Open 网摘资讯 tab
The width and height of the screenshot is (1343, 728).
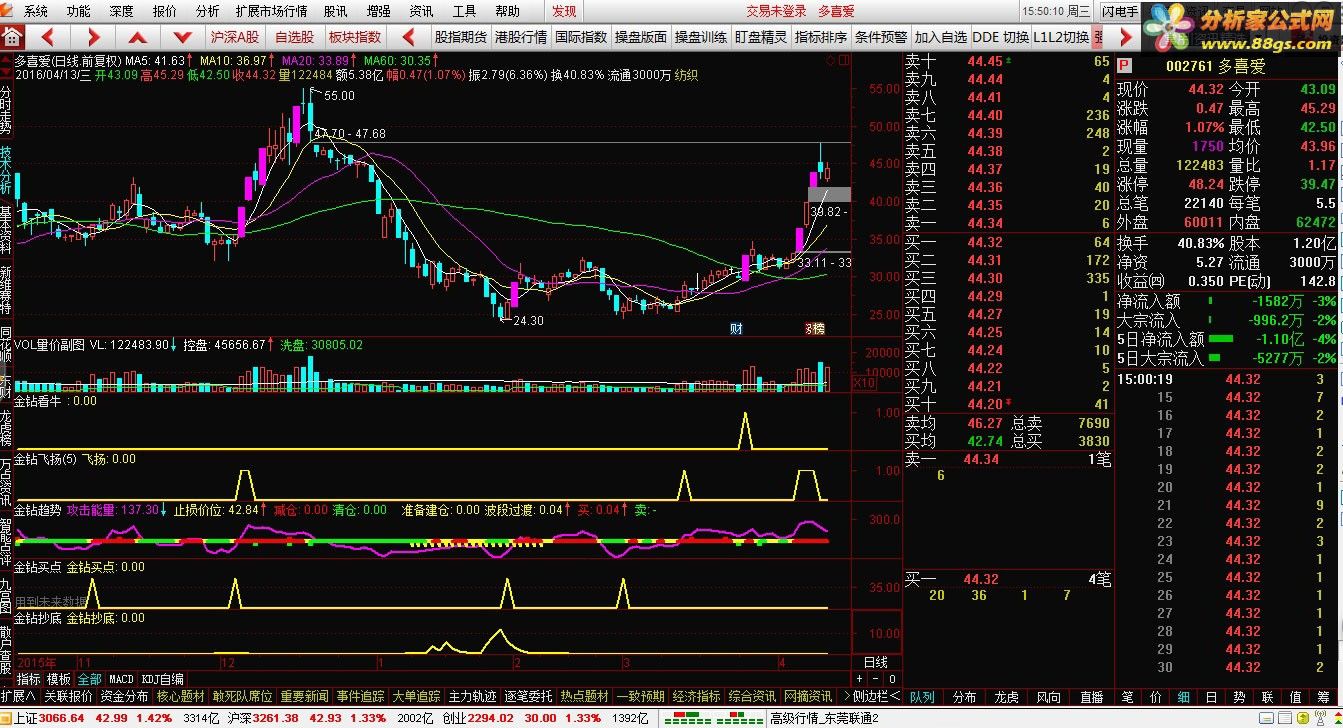(808, 696)
